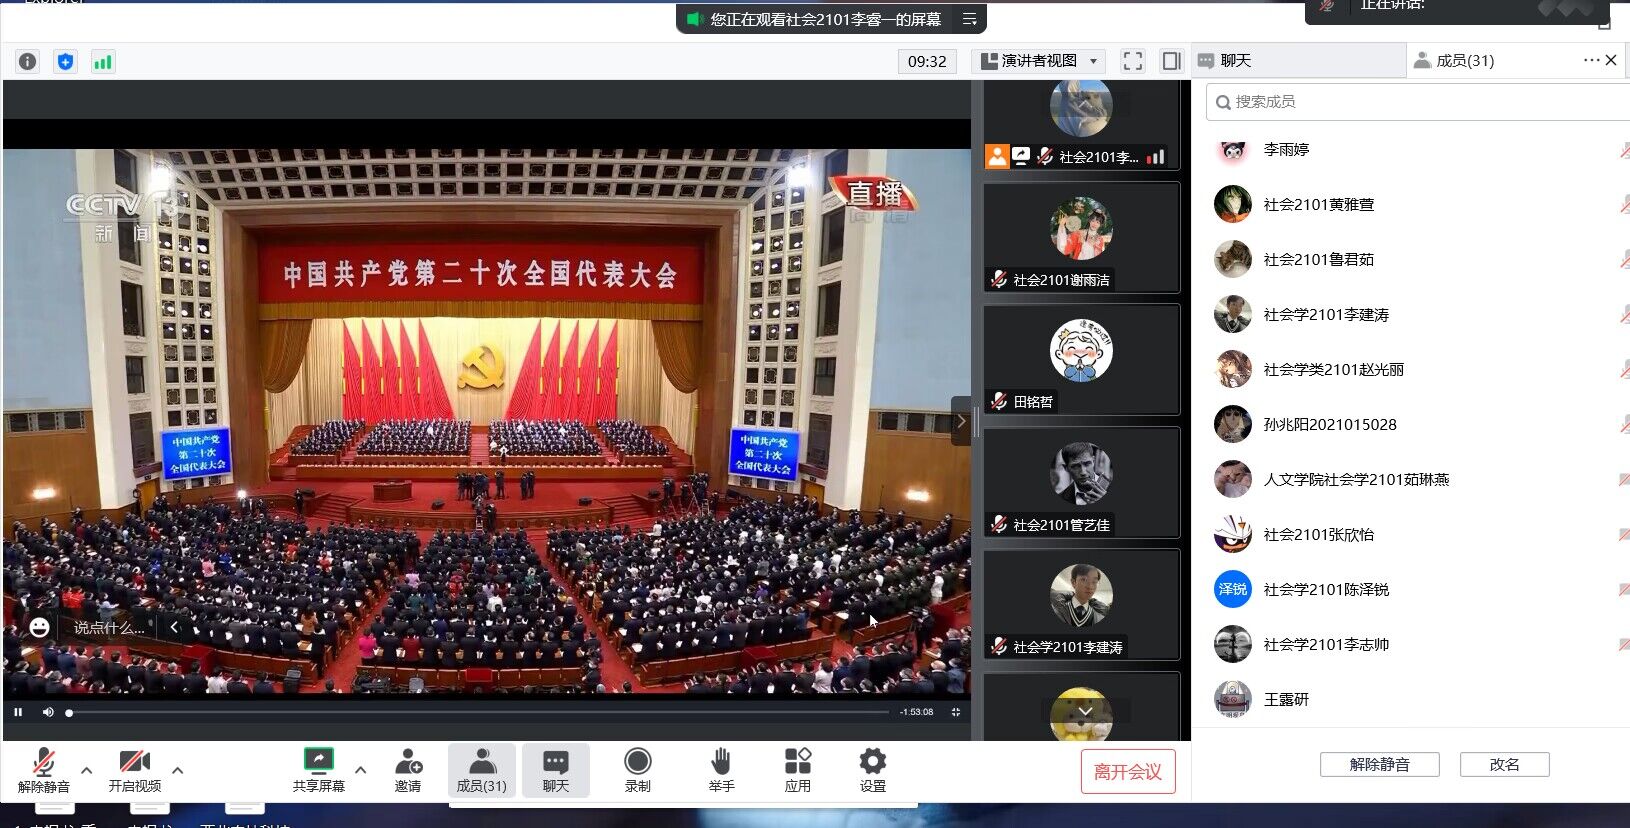Image resolution: width=1630 pixels, height=828 pixels.
Task: Toggle 解除静音 microphone button
Action: [43, 770]
